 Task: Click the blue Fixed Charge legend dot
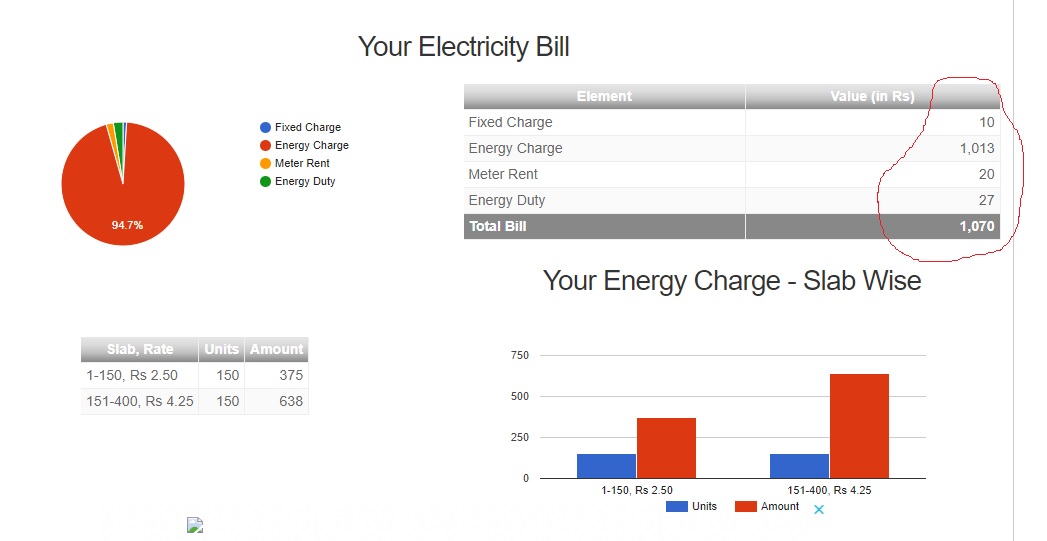point(265,128)
